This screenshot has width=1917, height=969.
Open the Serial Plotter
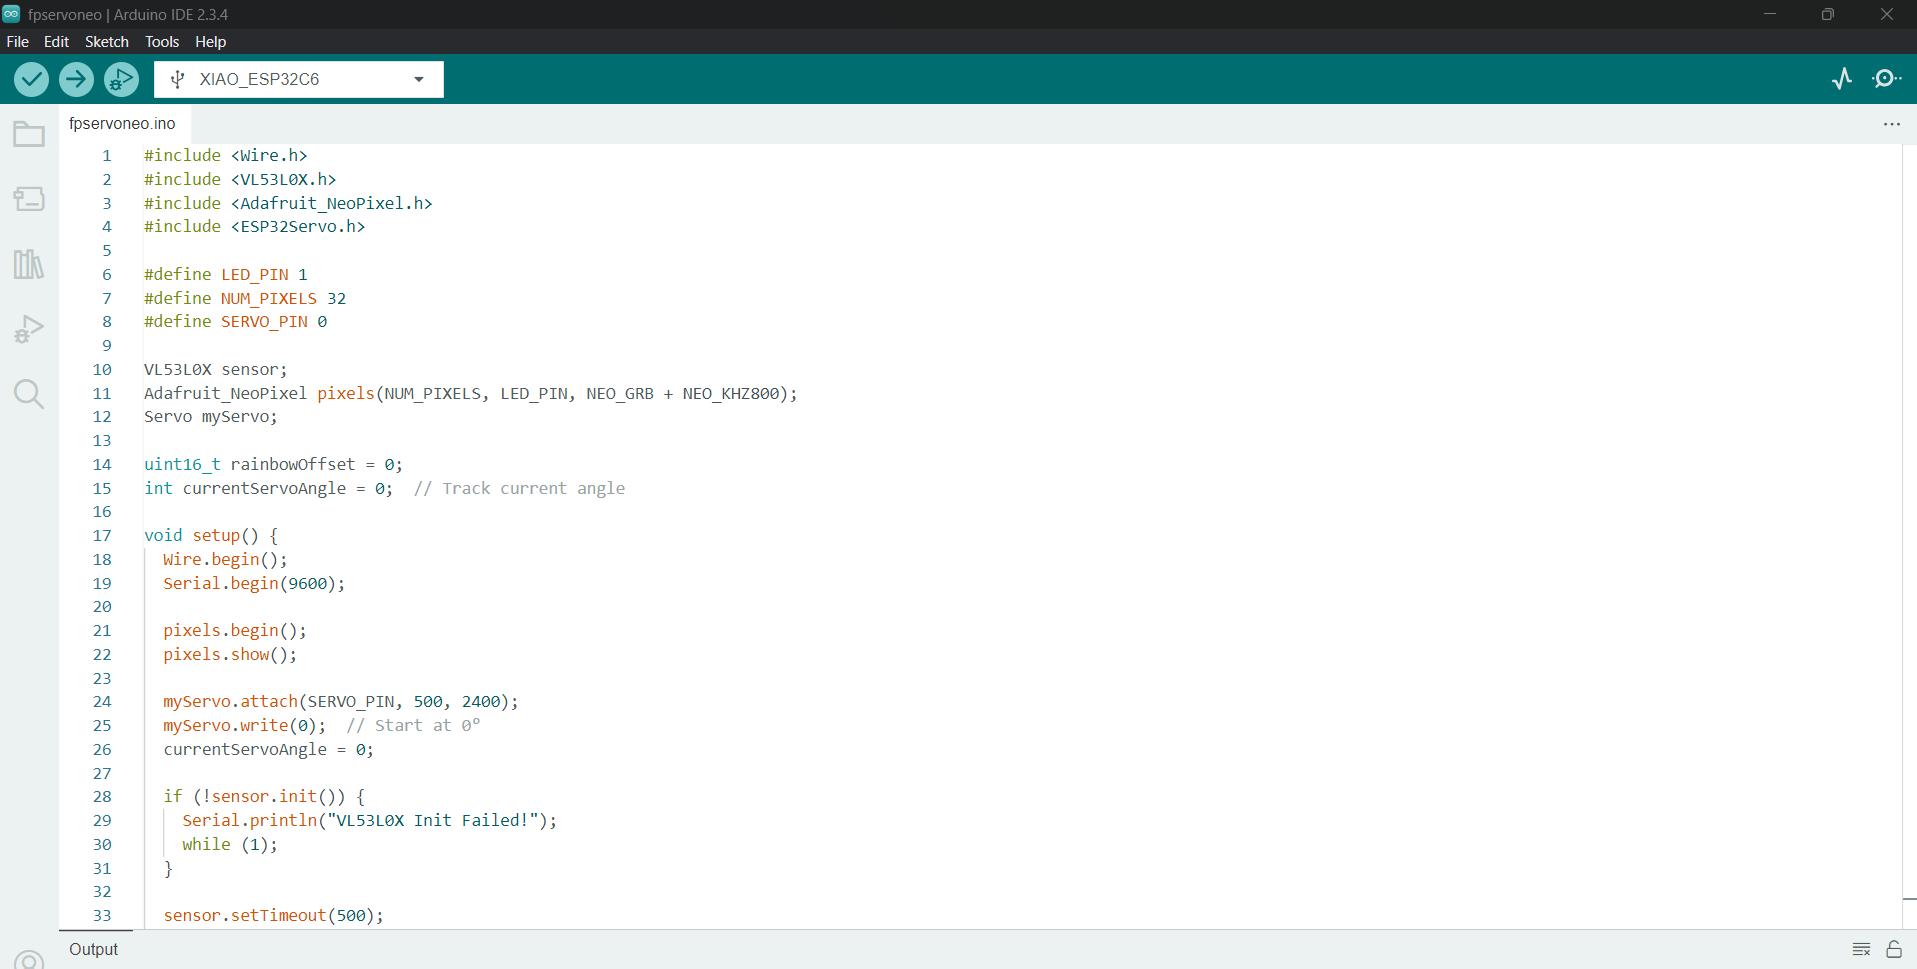click(1842, 79)
